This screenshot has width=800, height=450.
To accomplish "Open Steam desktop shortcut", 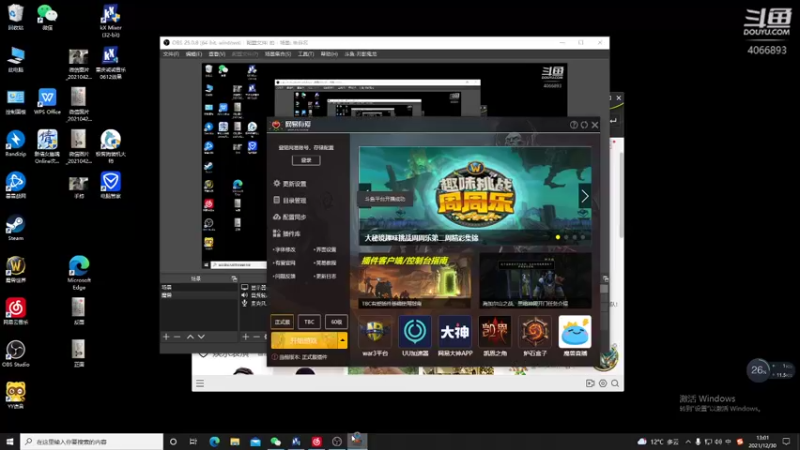I will (x=15, y=228).
